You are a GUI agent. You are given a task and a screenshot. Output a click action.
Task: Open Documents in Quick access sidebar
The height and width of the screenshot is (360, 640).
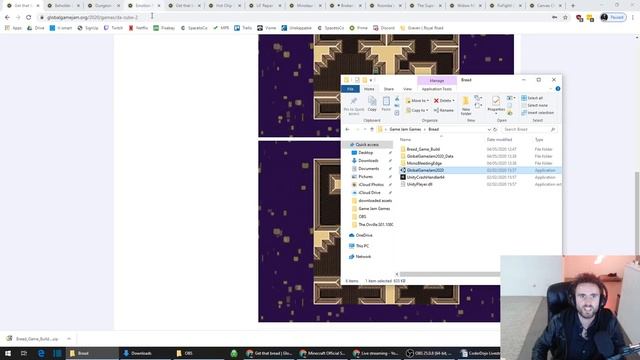pos(368,169)
